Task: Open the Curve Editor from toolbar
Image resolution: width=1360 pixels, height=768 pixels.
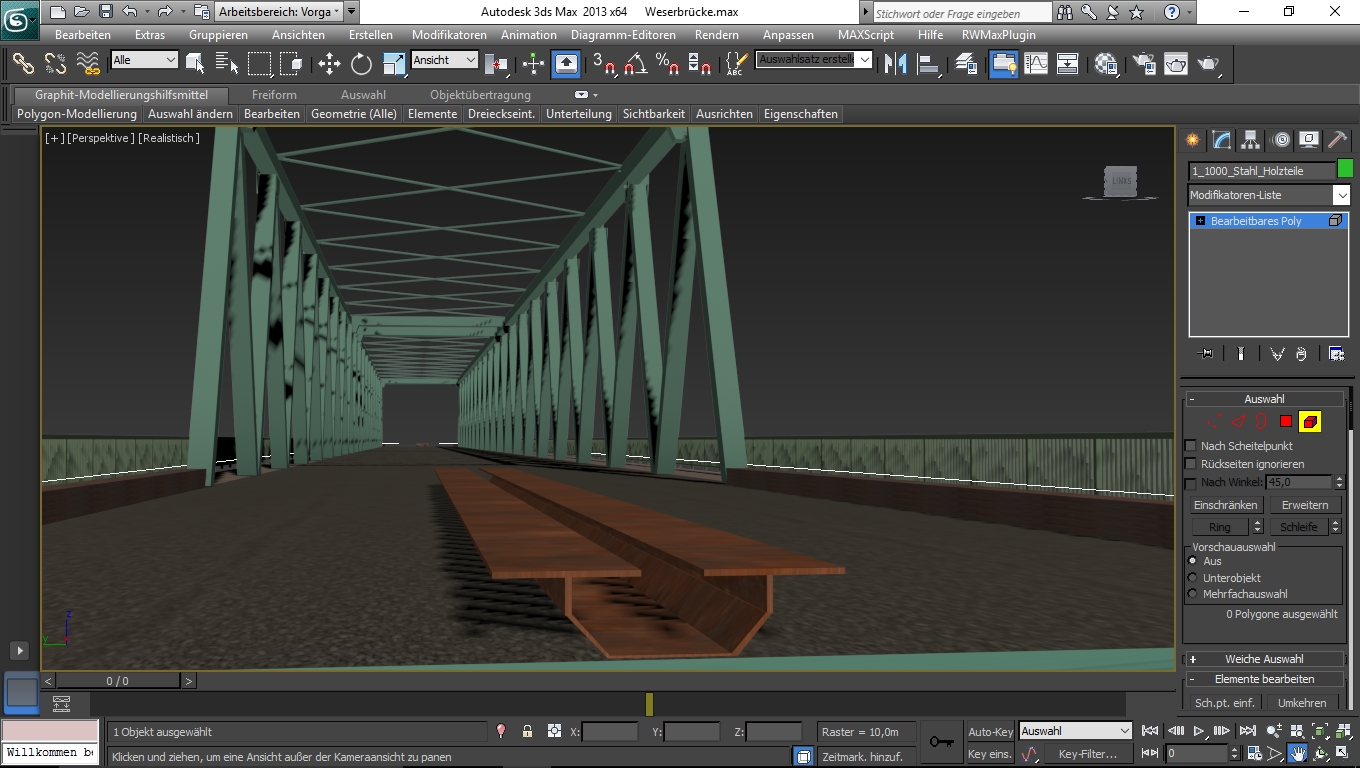Action: tap(1036, 64)
